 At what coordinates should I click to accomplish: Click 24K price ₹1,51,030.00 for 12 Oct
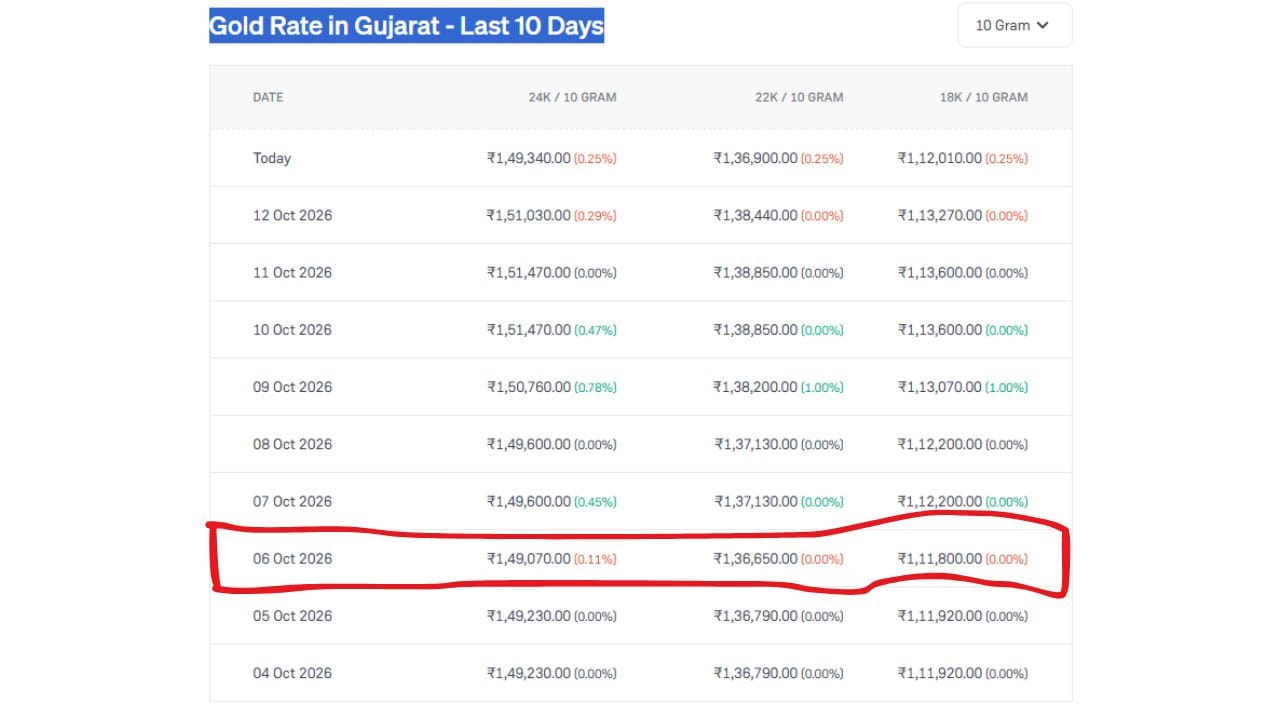pyautogui.click(x=529, y=215)
